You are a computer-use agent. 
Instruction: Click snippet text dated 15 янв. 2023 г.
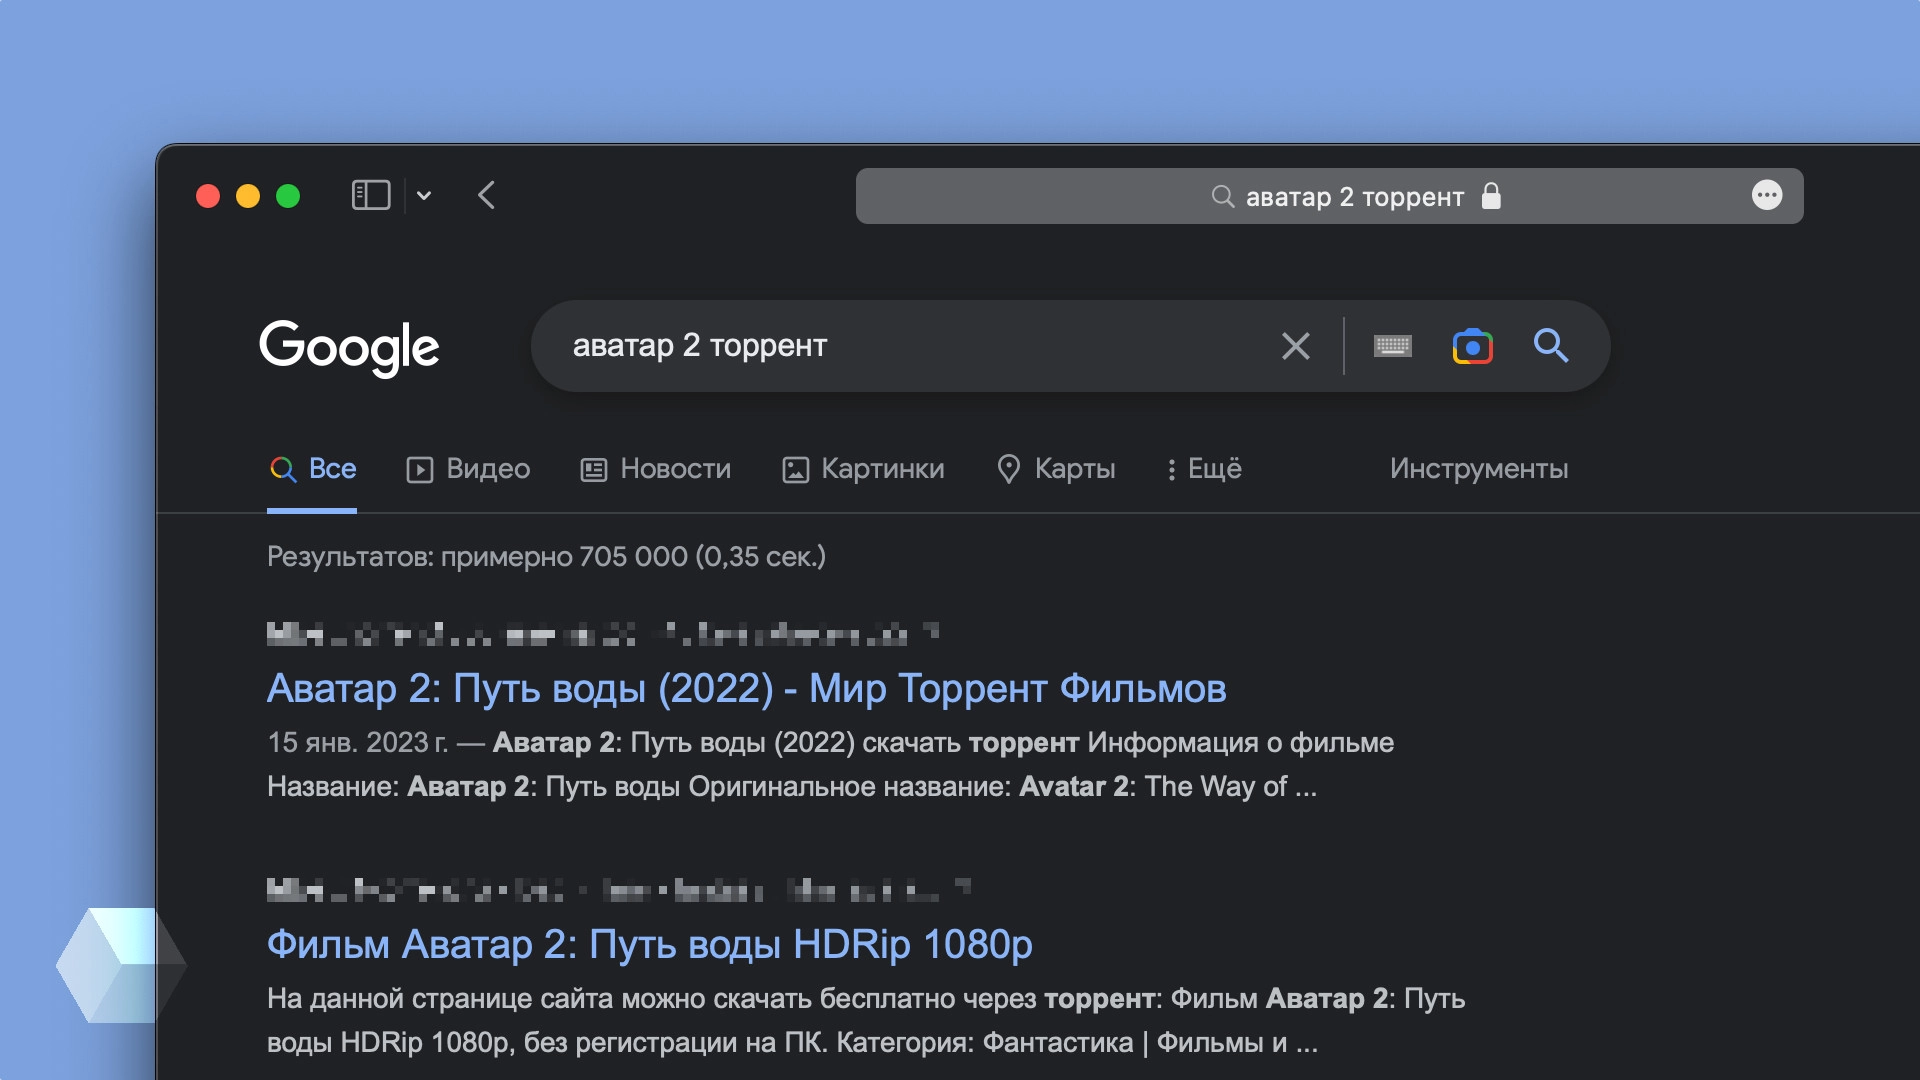tap(357, 743)
